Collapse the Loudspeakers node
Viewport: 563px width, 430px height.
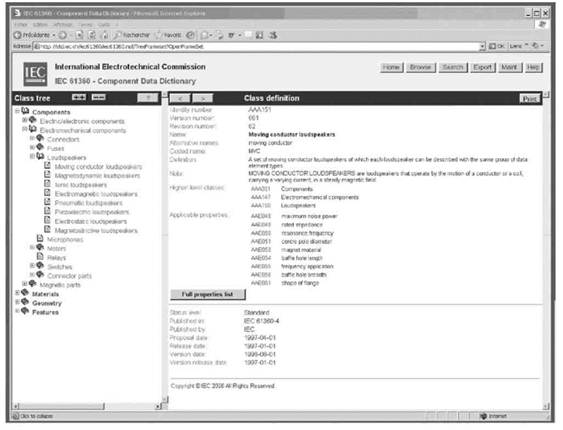tap(32, 156)
